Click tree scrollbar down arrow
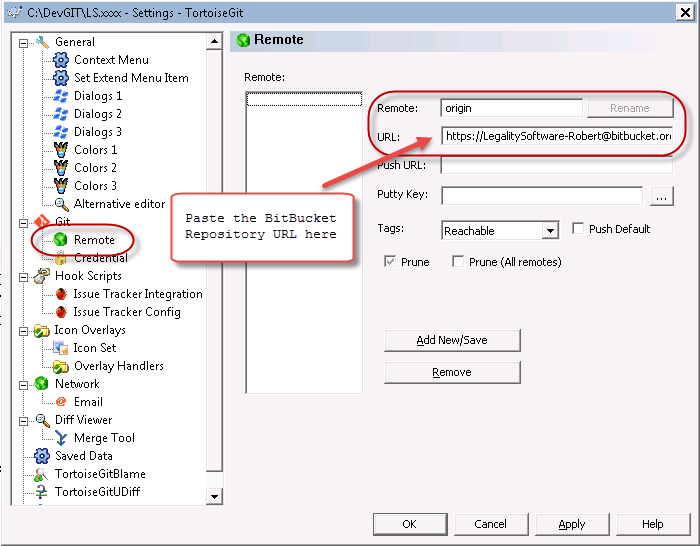Image resolution: width=700 pixels, height=546 pixels. pos(214,496)
